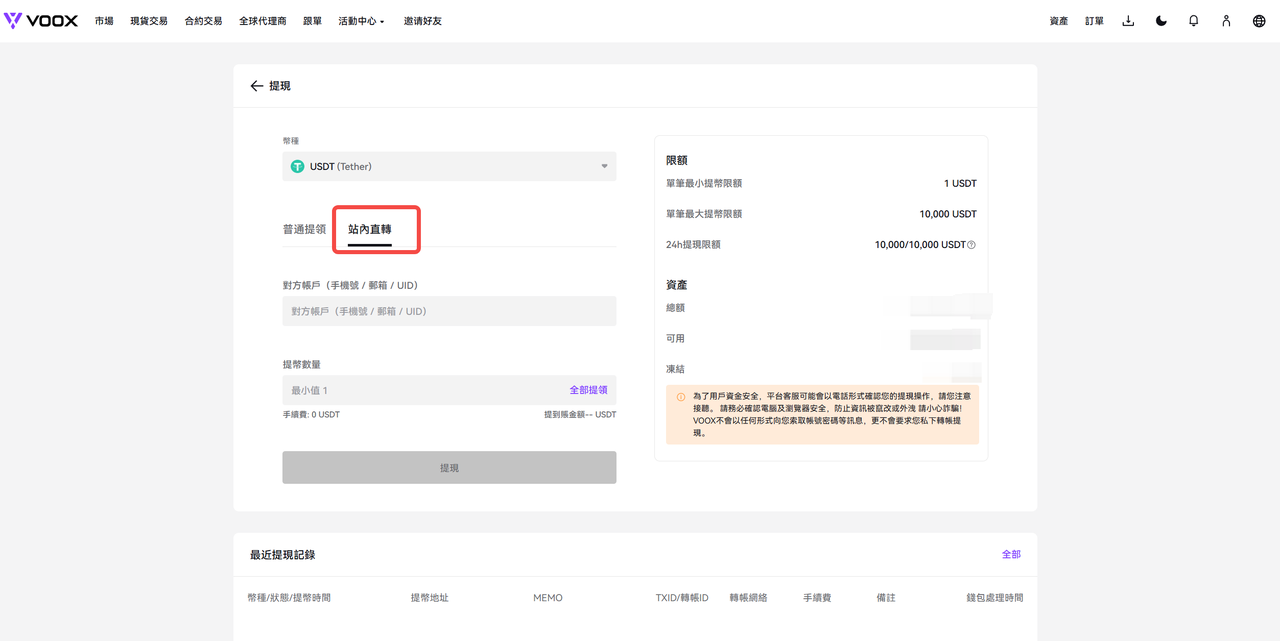Click the 資產 section heading in panel
Screen dimensions: 1280x641
(x=677, y=285)
